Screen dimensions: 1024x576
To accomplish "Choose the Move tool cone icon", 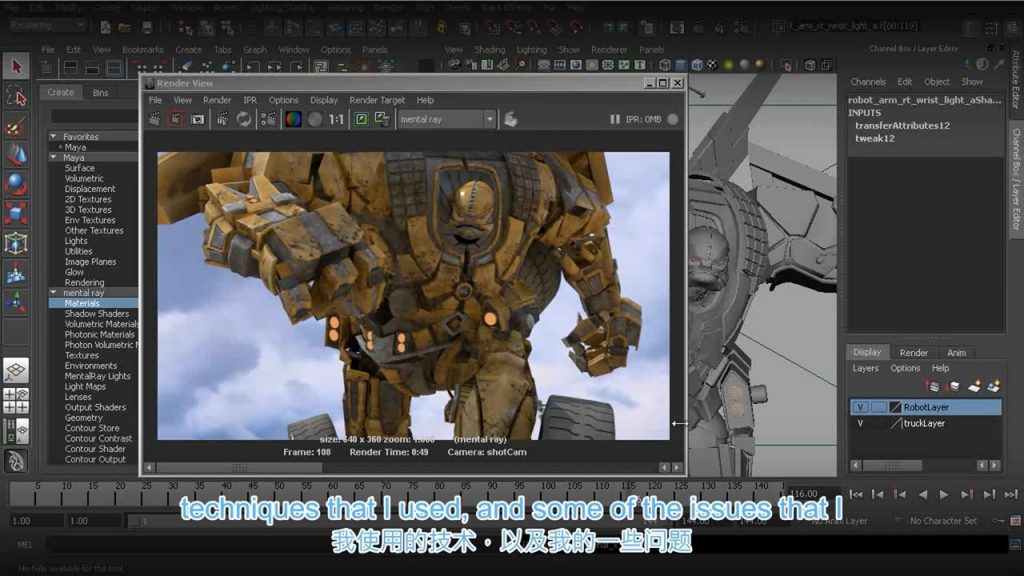I will pyautogui.click(x=16, y=155).
